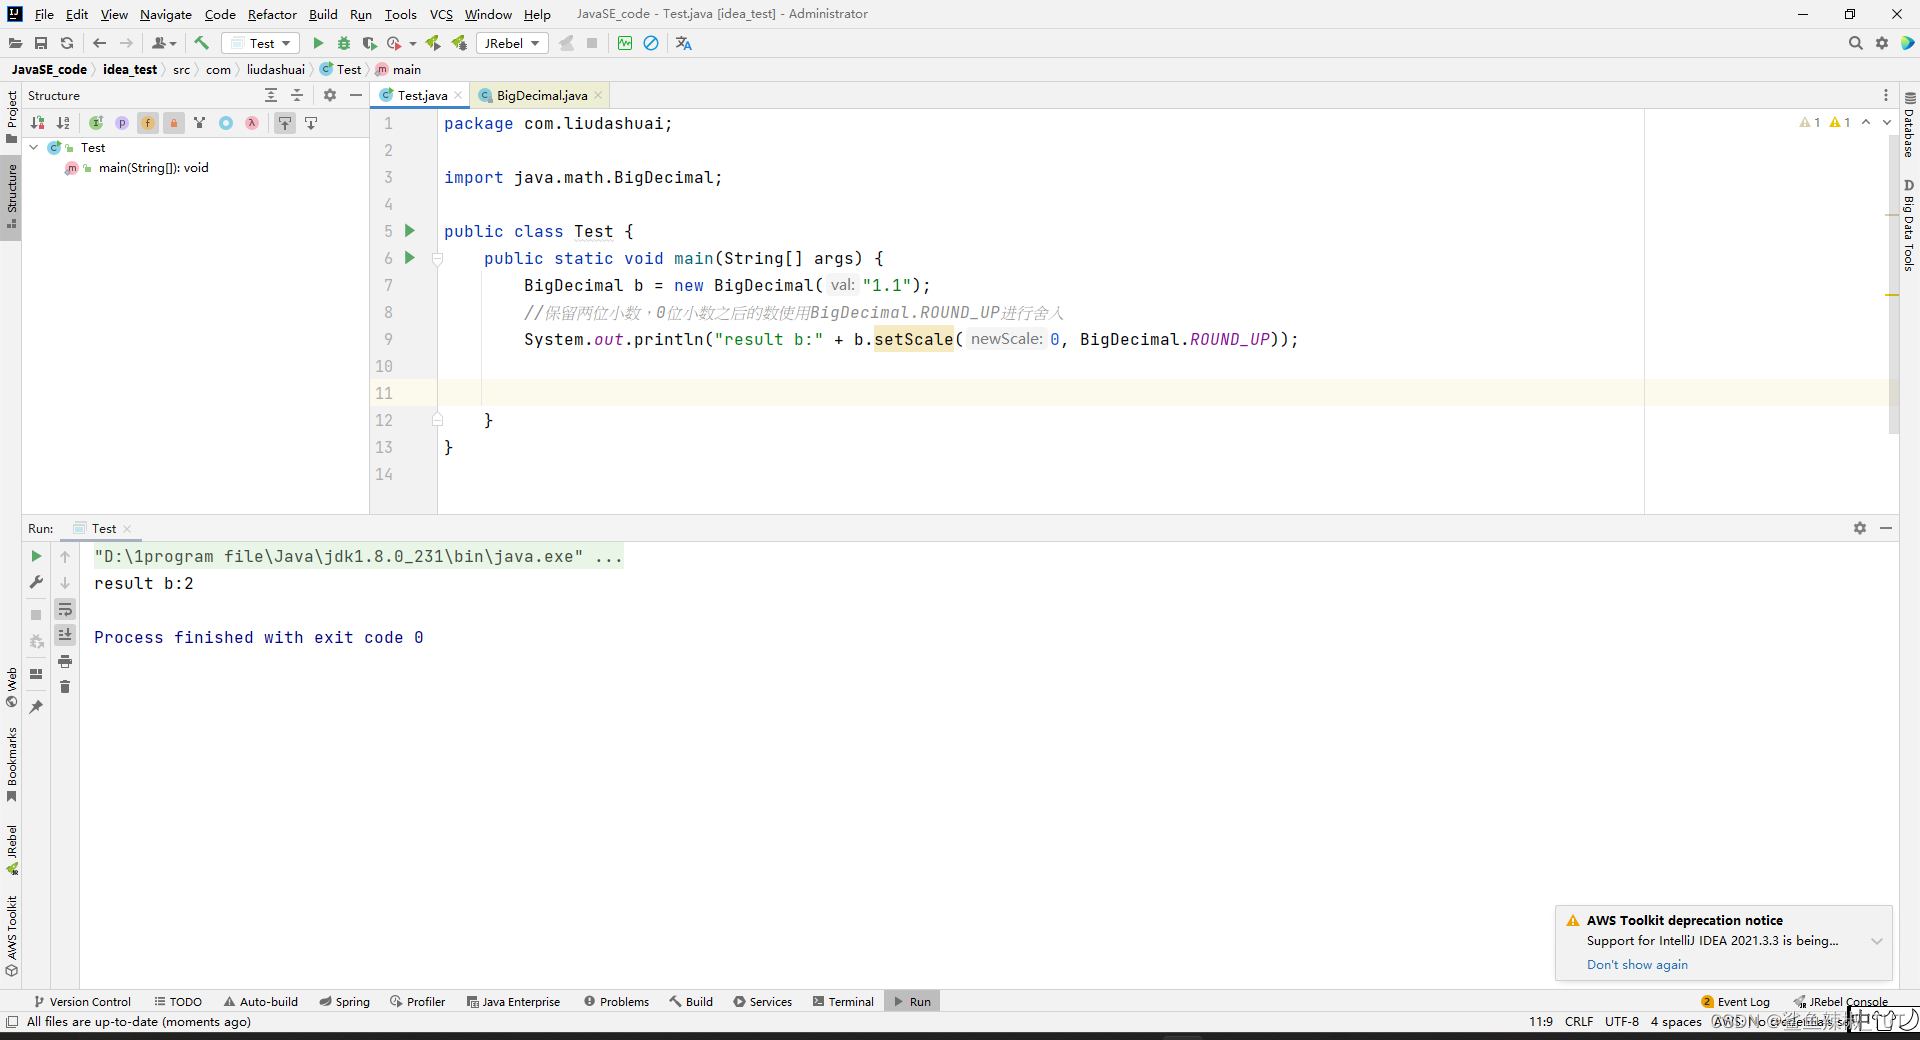1920x1040 pixels.
Task: Open the Version Control tool window
Action: (83, 1001)
